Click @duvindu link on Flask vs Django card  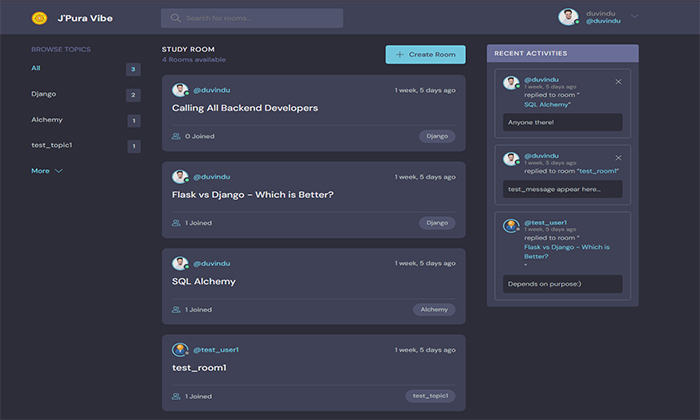[212, 177]
